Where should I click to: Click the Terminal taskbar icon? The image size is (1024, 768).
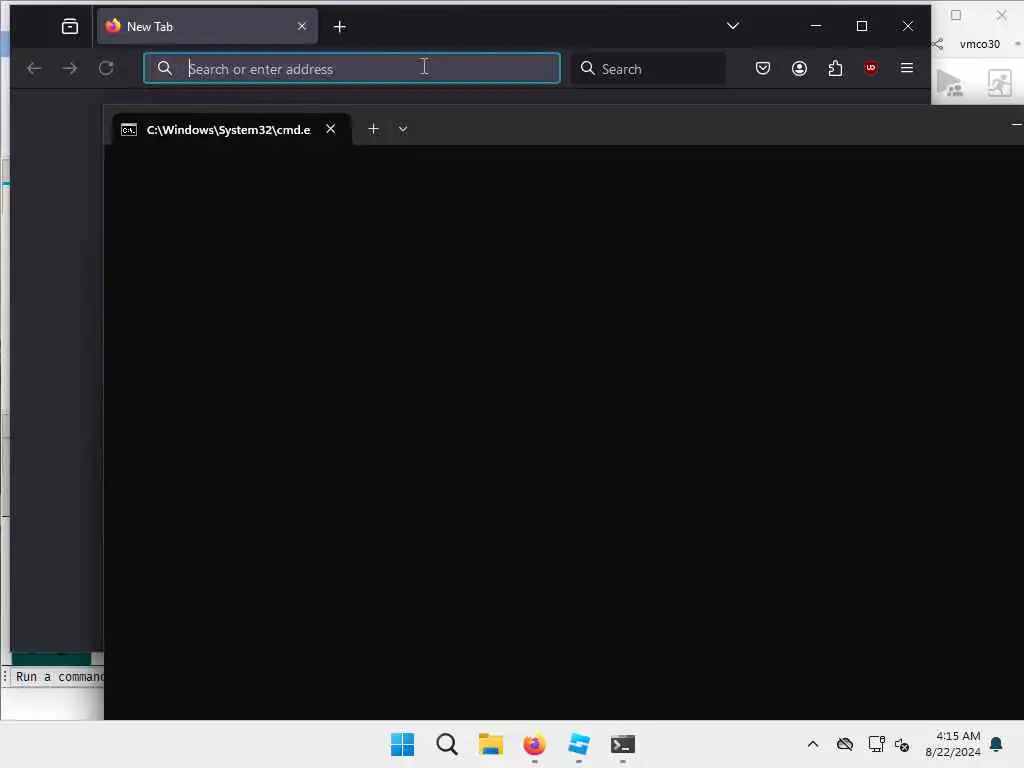point(622,744)
